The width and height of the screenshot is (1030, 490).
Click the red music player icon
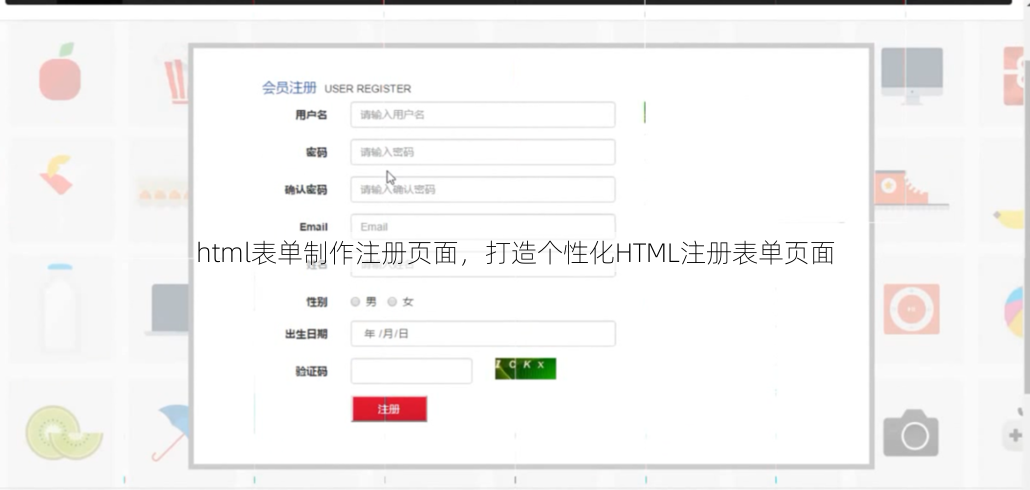[911, 309]
